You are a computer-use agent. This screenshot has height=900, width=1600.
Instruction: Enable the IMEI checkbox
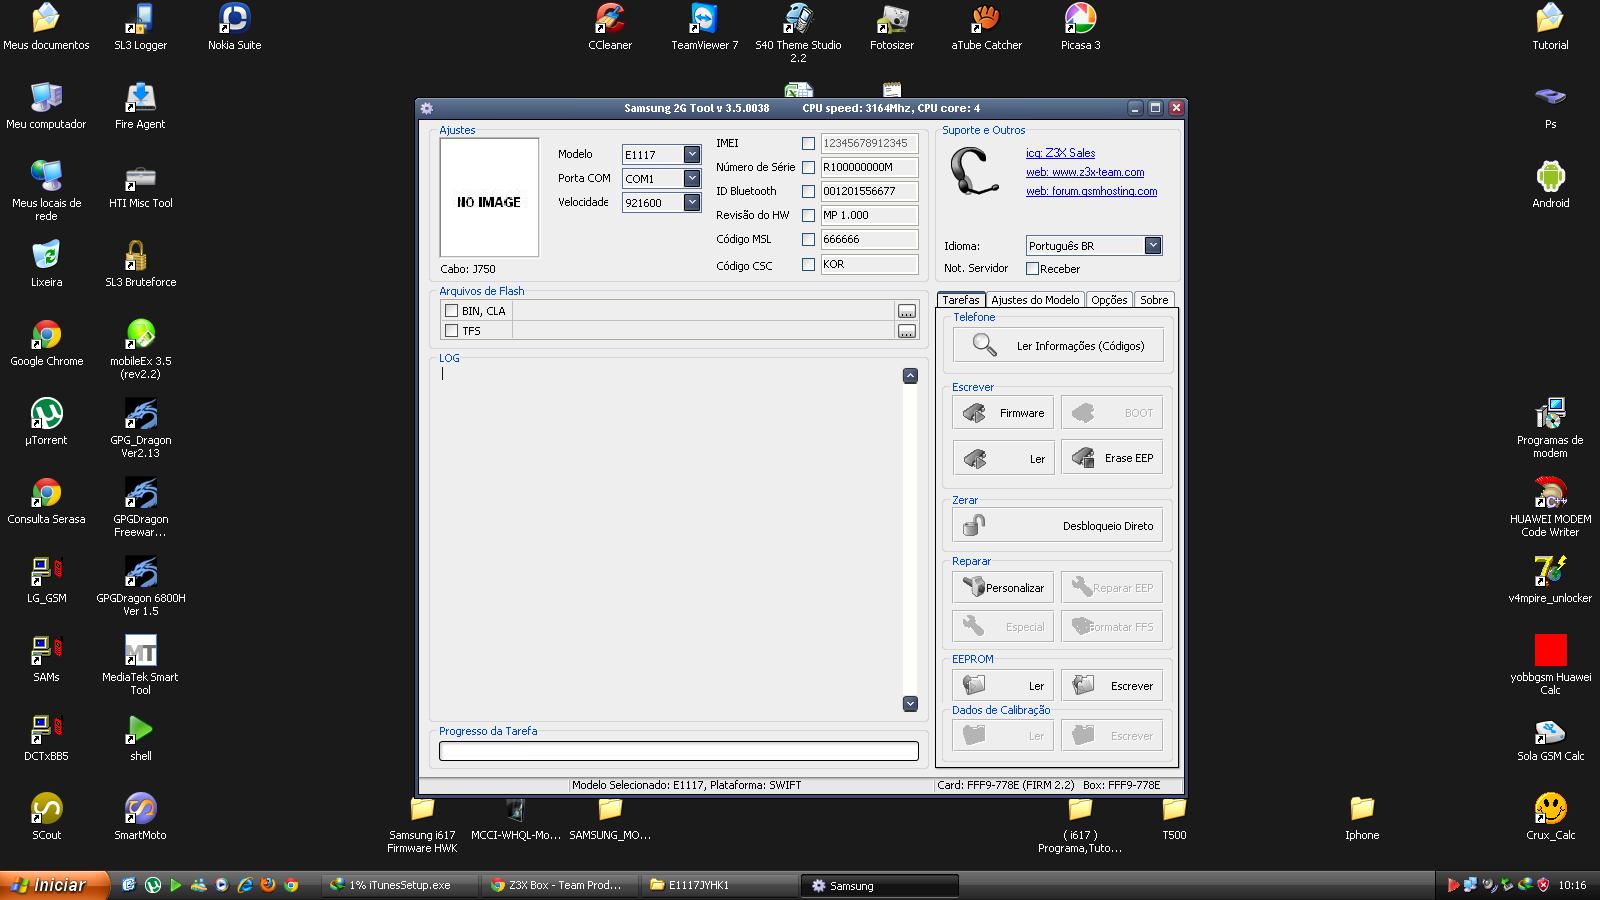point(808,143)
